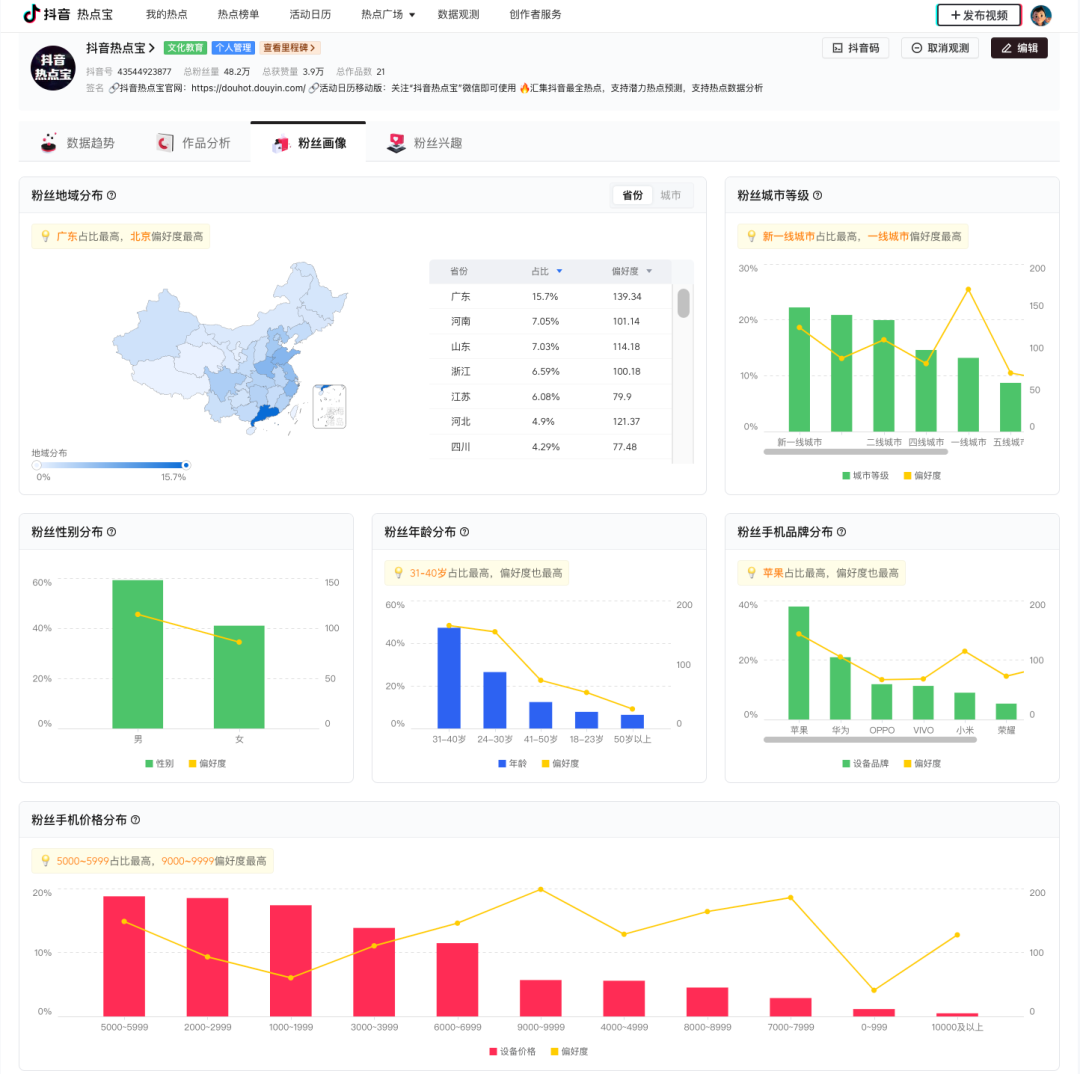This screenshot has width=1080, height=1074.
Task: Toggle 偏好度 legend in age chart
Action: coord(561,763)
